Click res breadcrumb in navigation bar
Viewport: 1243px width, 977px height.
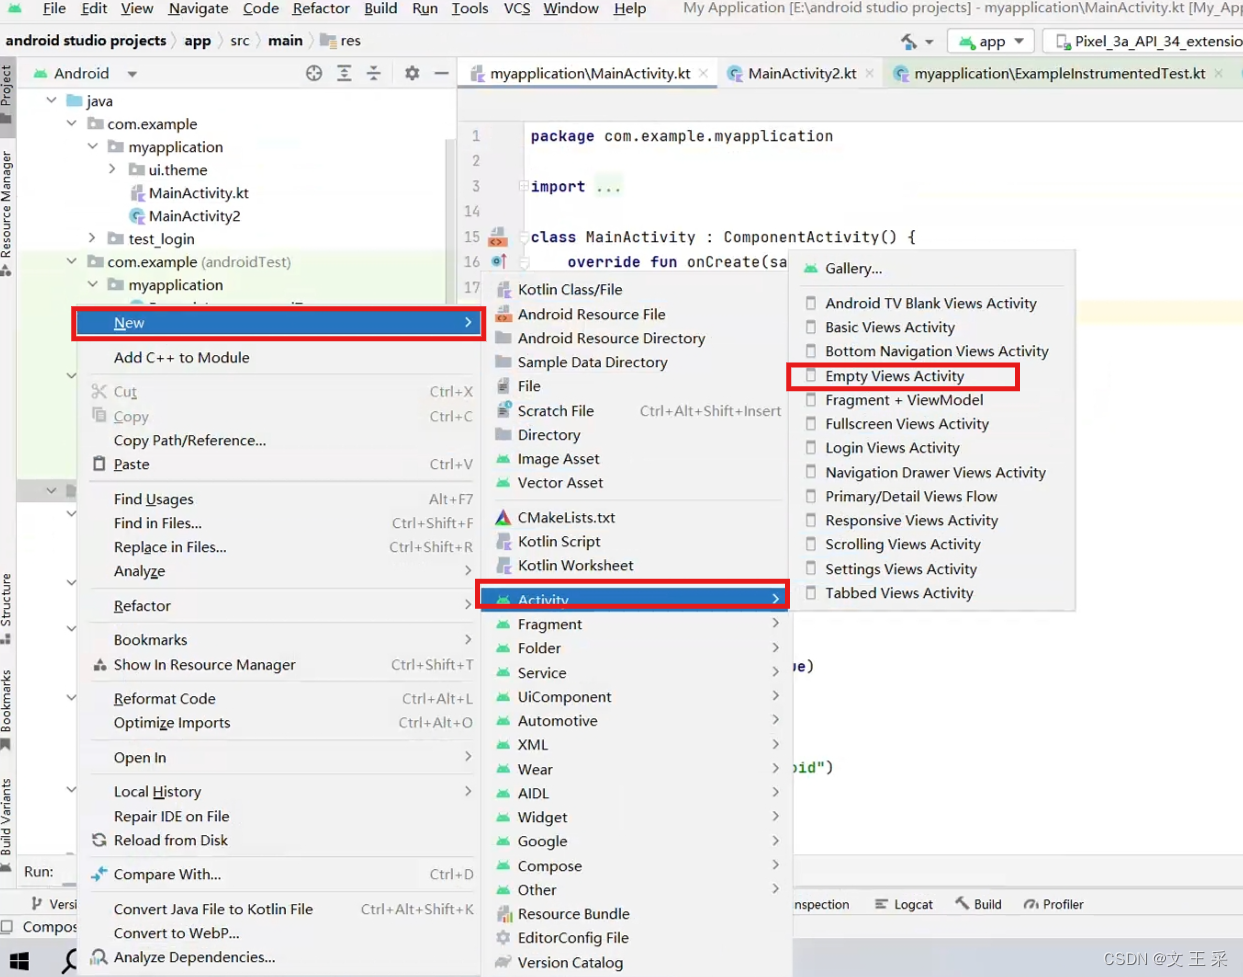[340, 41]
